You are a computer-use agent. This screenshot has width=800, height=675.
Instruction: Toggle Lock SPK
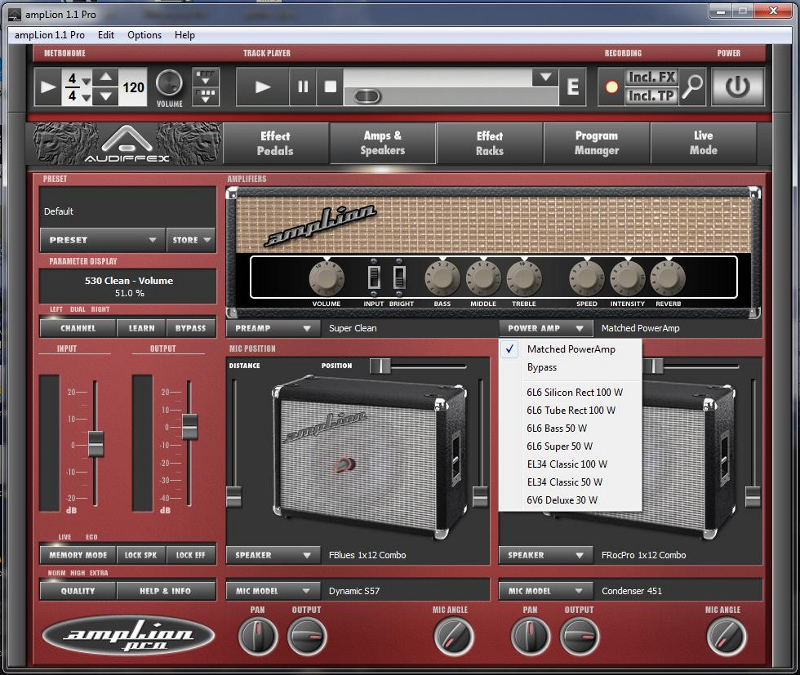(141, 555)
